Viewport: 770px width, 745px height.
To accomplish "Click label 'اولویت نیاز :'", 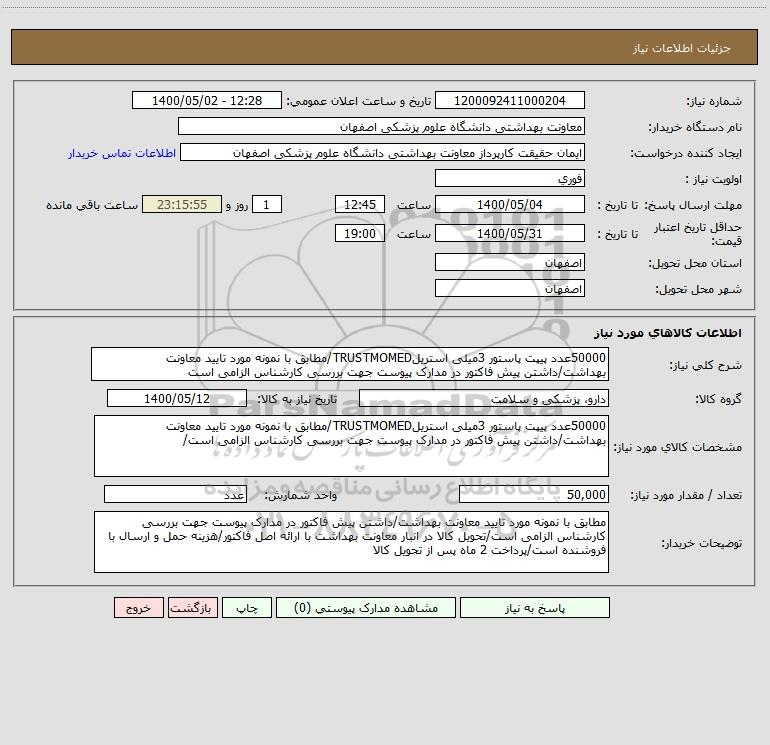I will 714,180.
